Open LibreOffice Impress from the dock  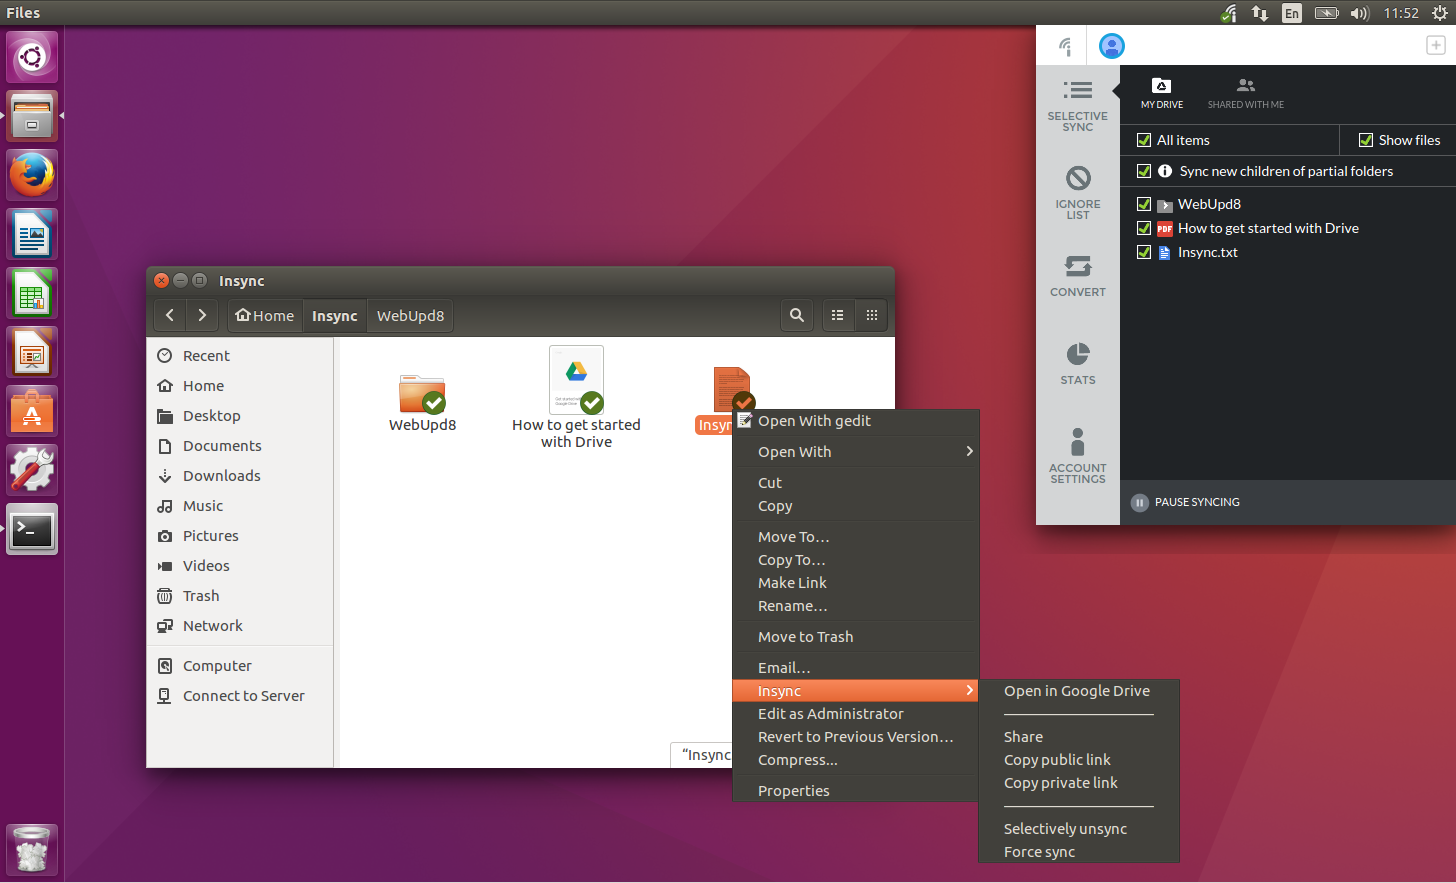32,352
